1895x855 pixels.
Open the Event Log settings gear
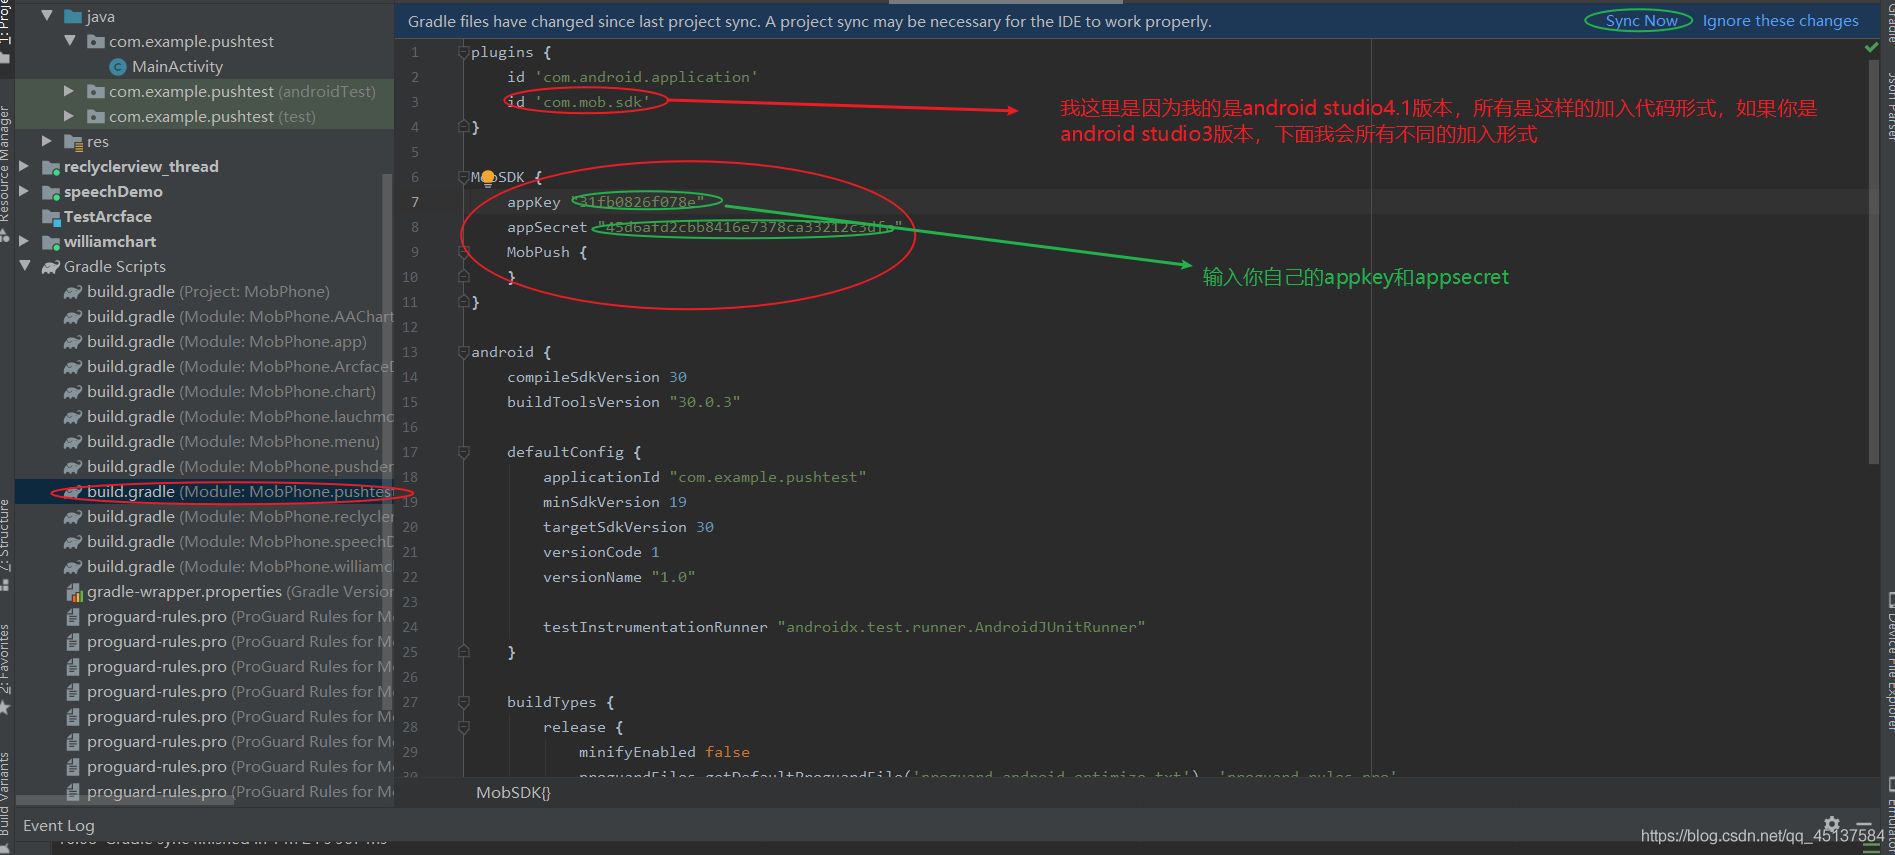click(1831, 824)
